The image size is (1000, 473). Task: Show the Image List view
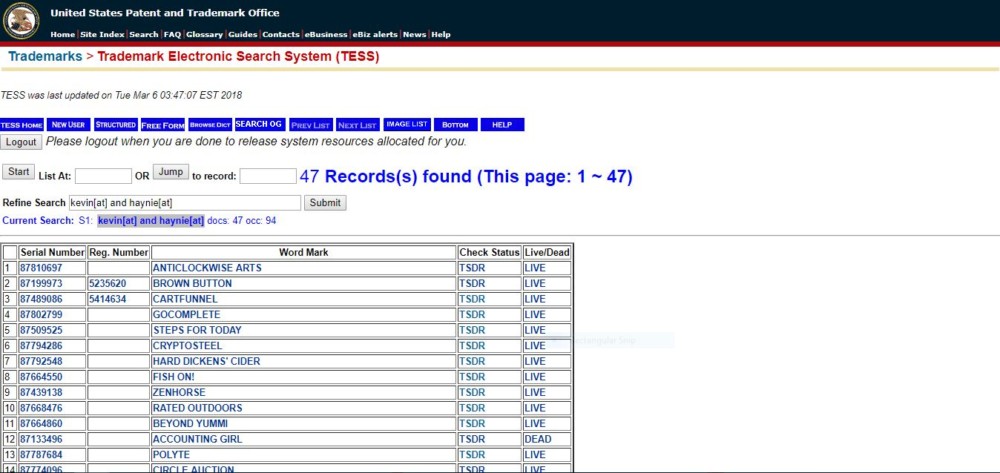pyautogui.click(x=407, y=125)
